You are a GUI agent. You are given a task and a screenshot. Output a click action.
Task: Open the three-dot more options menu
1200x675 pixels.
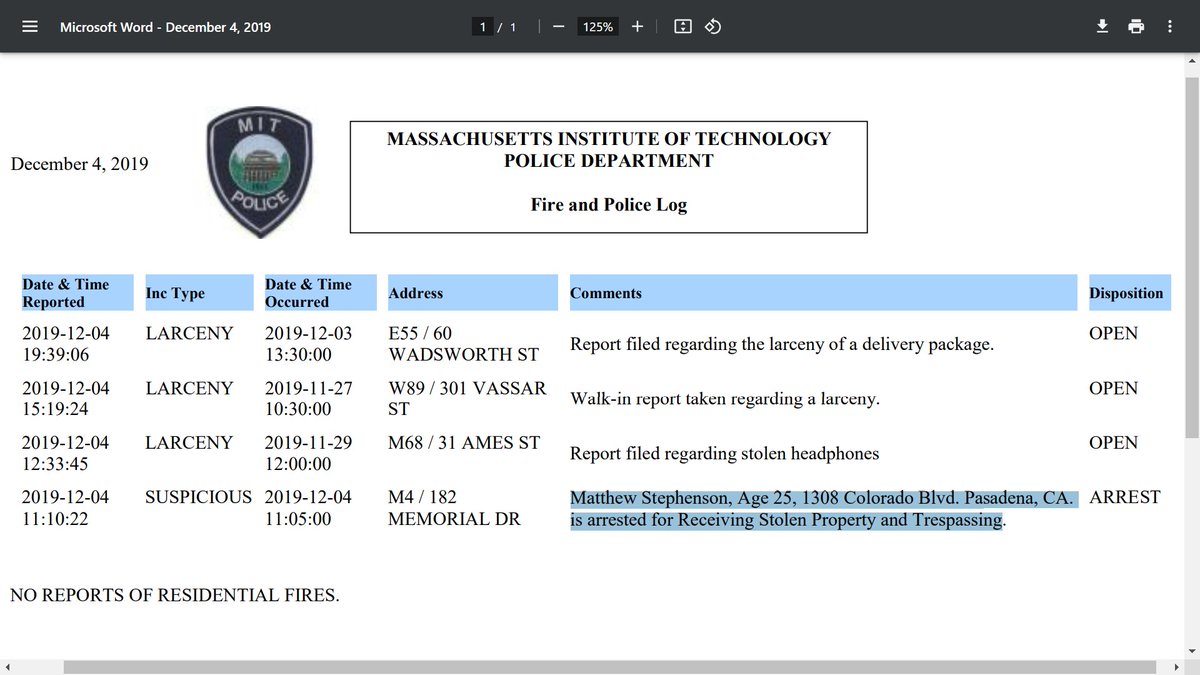(1169, 26)
